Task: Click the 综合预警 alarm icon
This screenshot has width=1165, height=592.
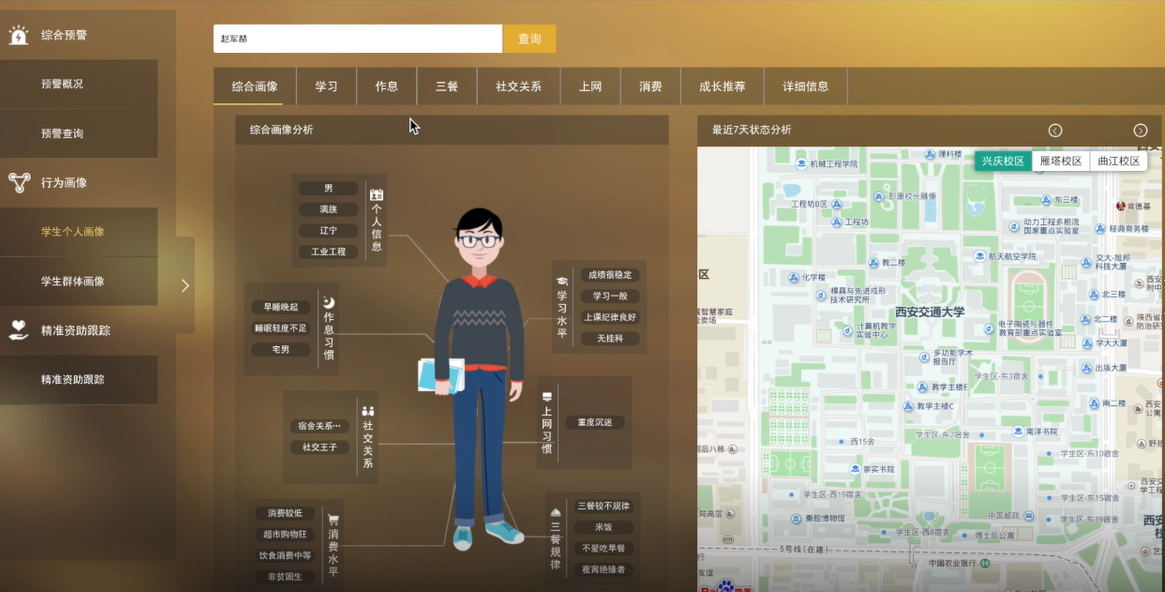Action: point(19,35)
